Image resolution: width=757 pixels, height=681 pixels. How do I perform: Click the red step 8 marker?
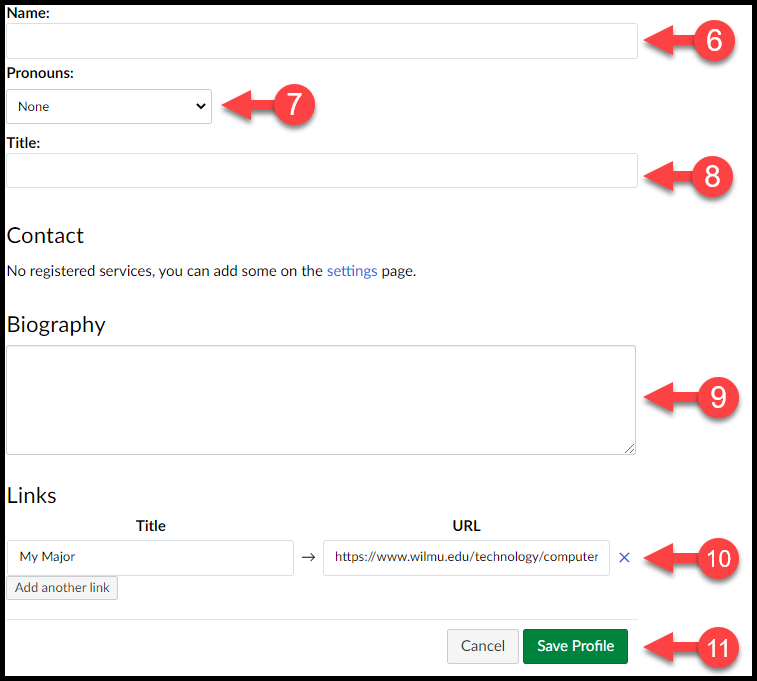point(712,176)
